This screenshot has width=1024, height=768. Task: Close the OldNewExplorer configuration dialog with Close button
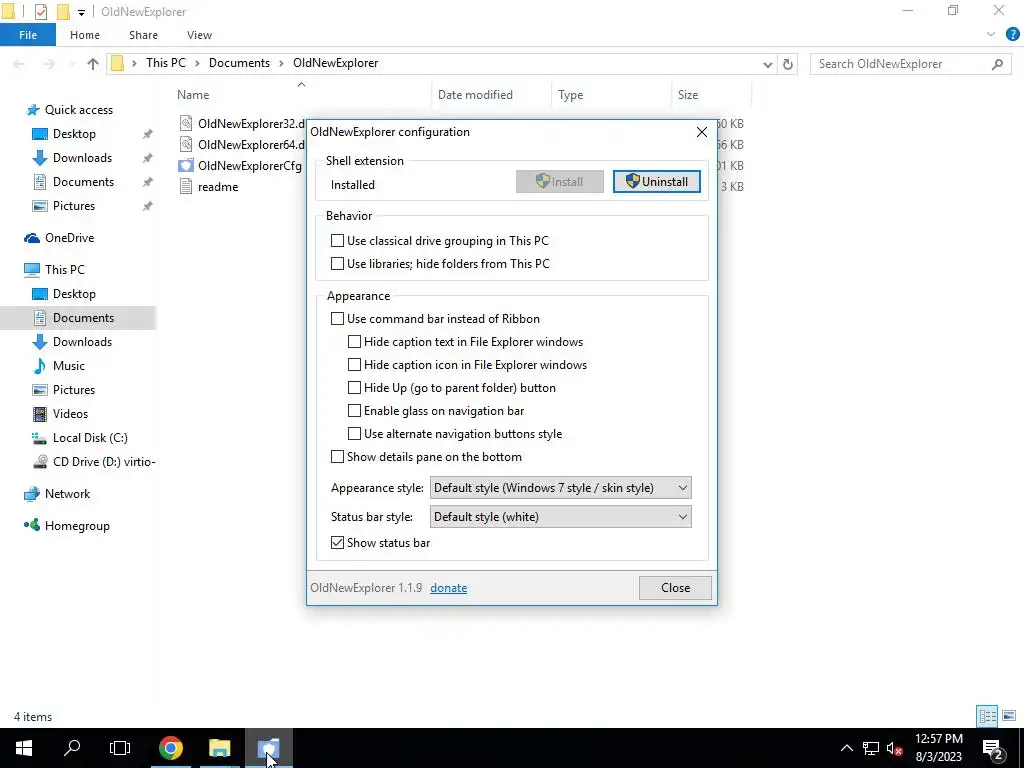click(x=675, y=588)
